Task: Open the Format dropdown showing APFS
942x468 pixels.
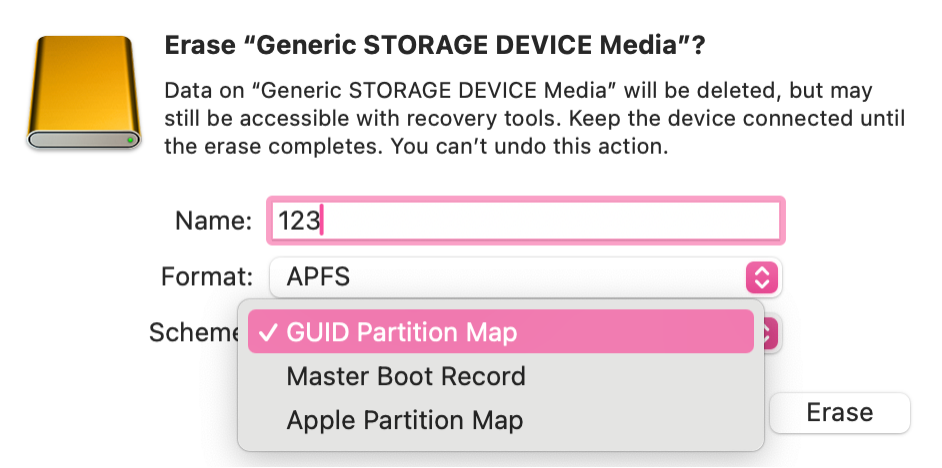Action: point(525,277)
